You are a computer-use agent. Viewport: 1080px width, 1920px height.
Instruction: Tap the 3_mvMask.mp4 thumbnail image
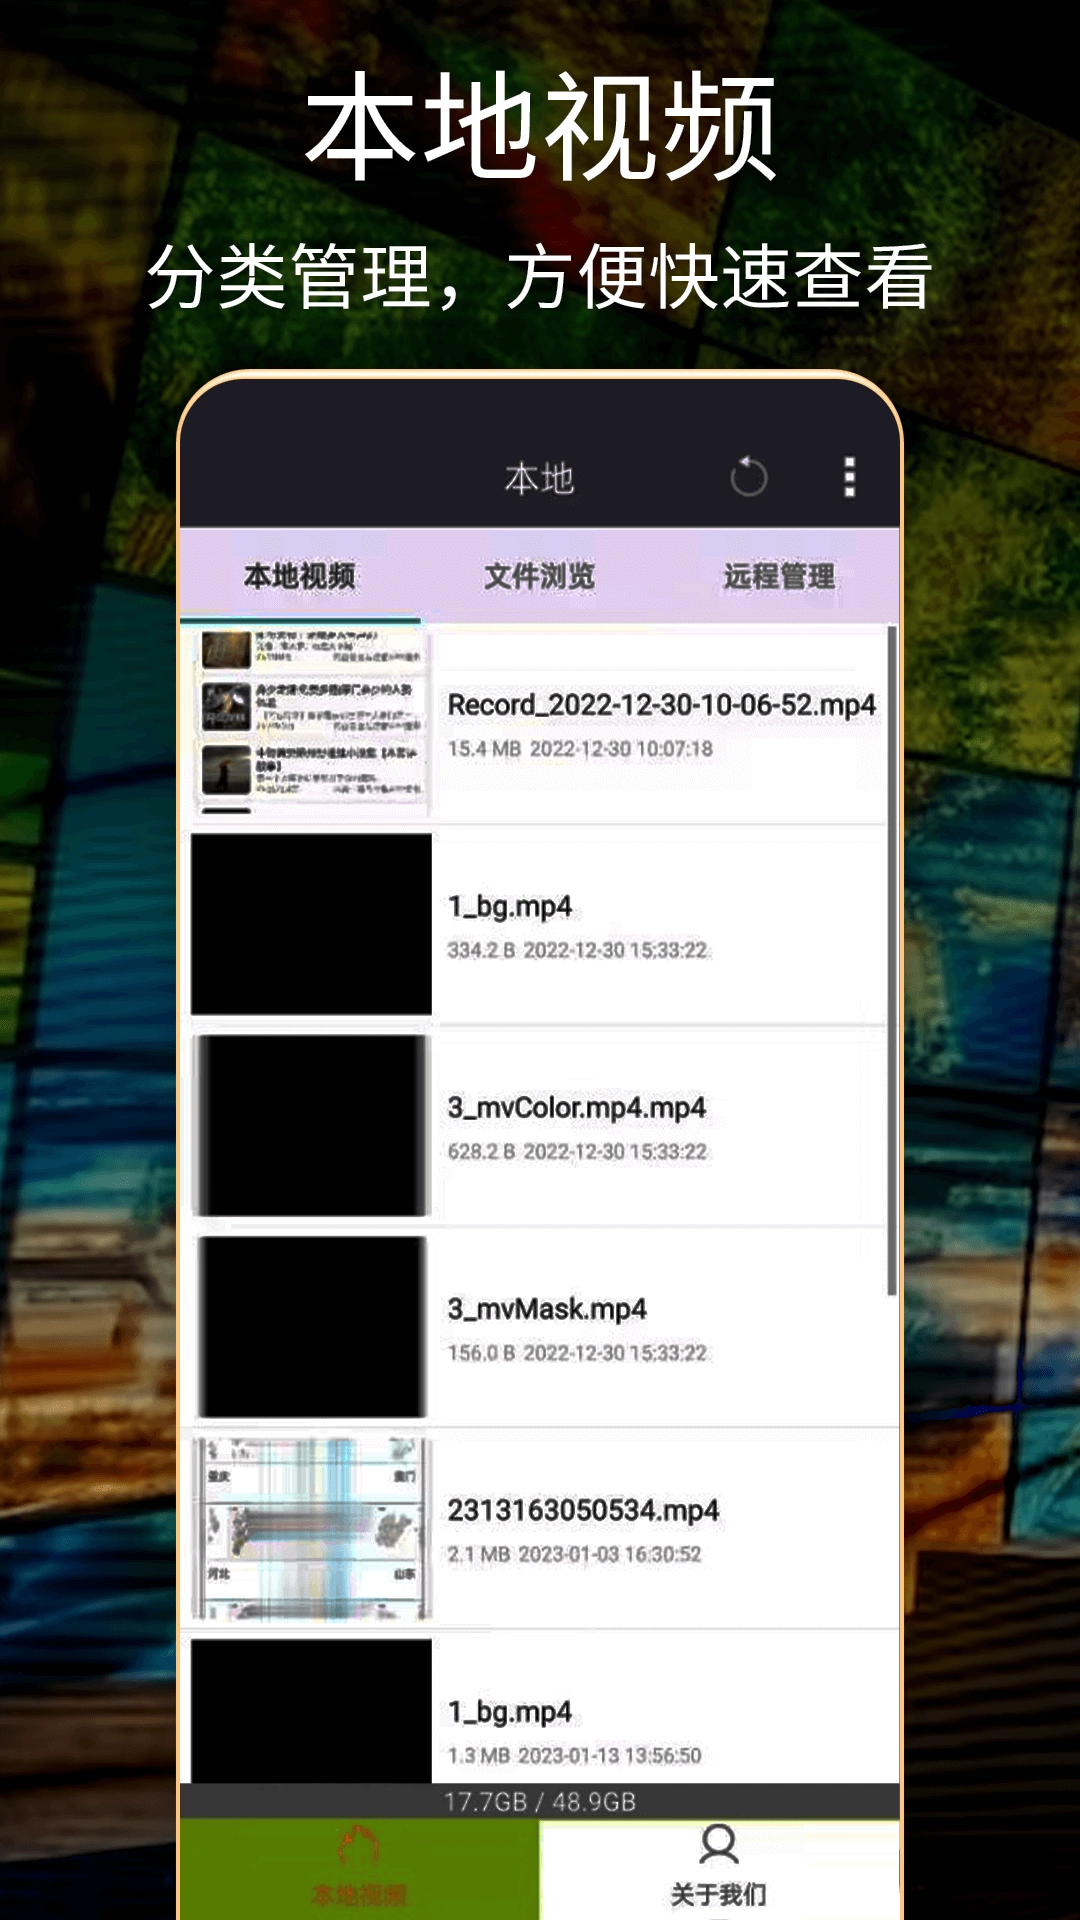click(x=312, y=1327)
